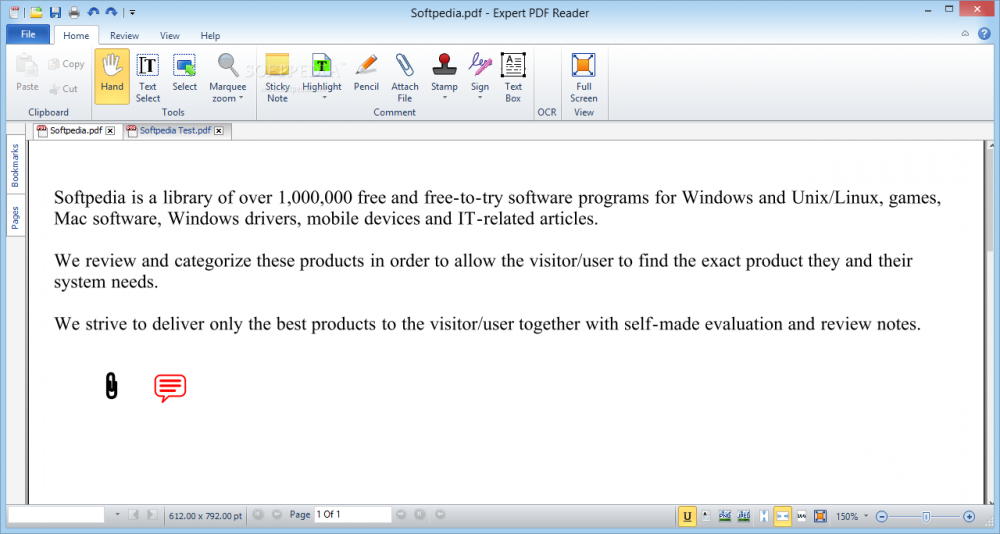
Task: Add a Sticky Note comment
Action: point(277,77)
